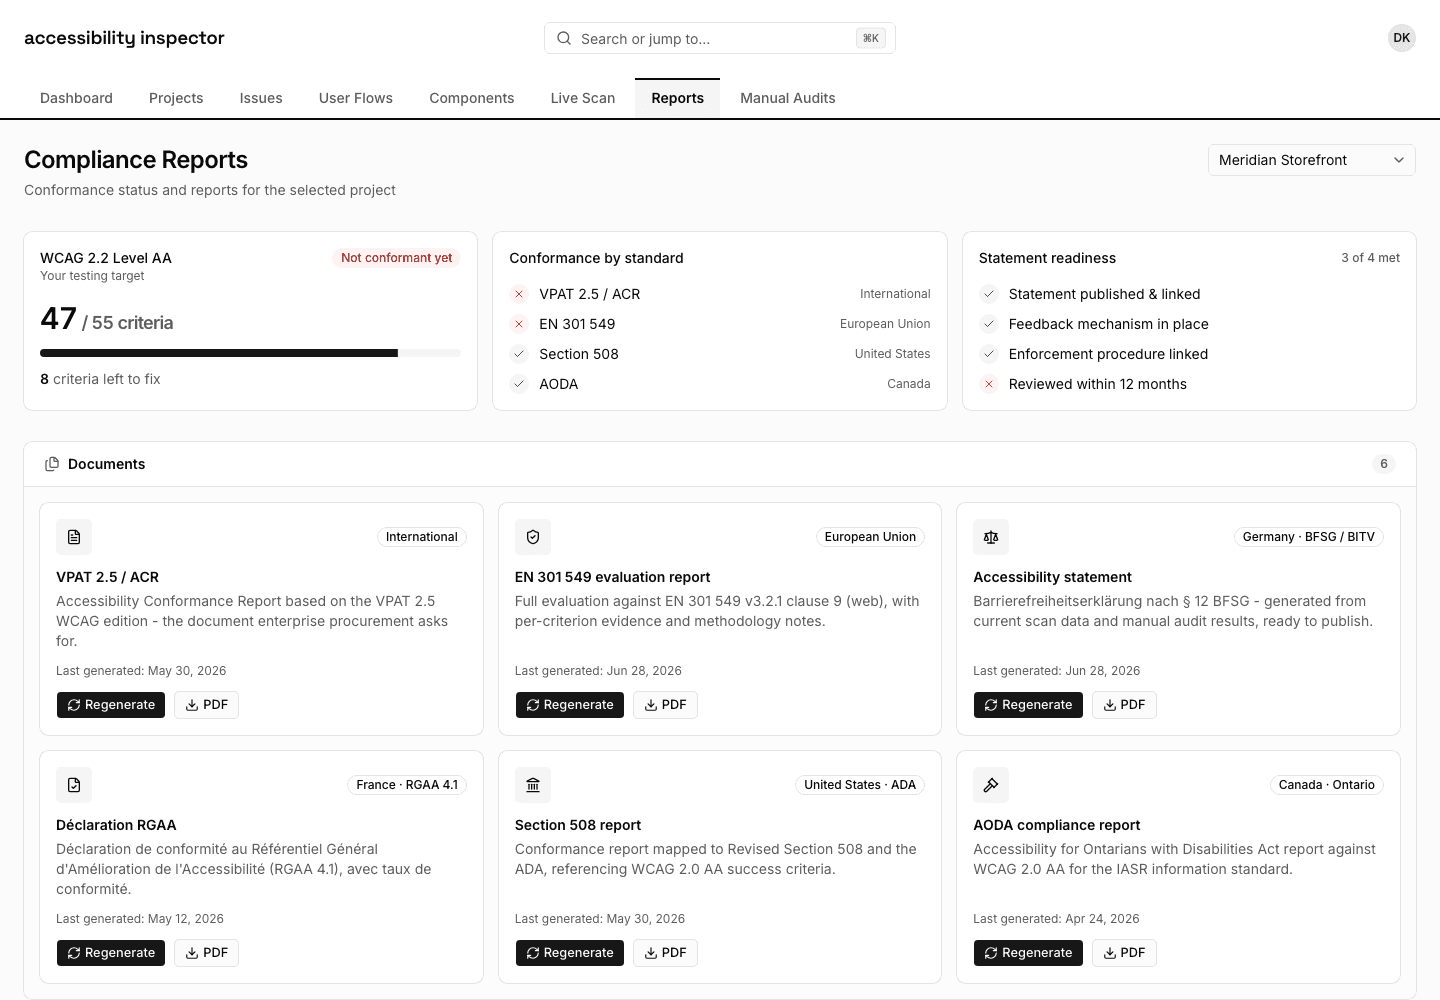Viewport: 1440px width, 1000px height.
Task: Click the "47 / 55 criteria" count
Action: click(107, 319)
